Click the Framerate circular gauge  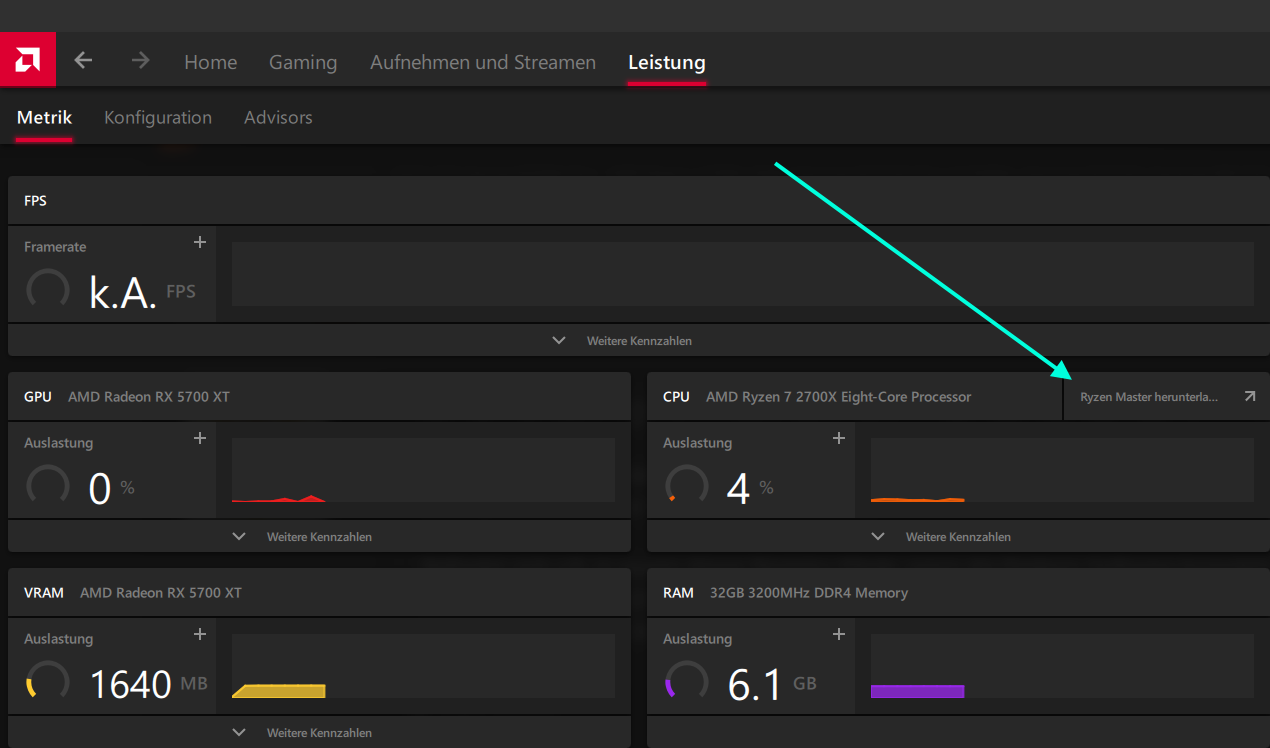tap(48, 290)
